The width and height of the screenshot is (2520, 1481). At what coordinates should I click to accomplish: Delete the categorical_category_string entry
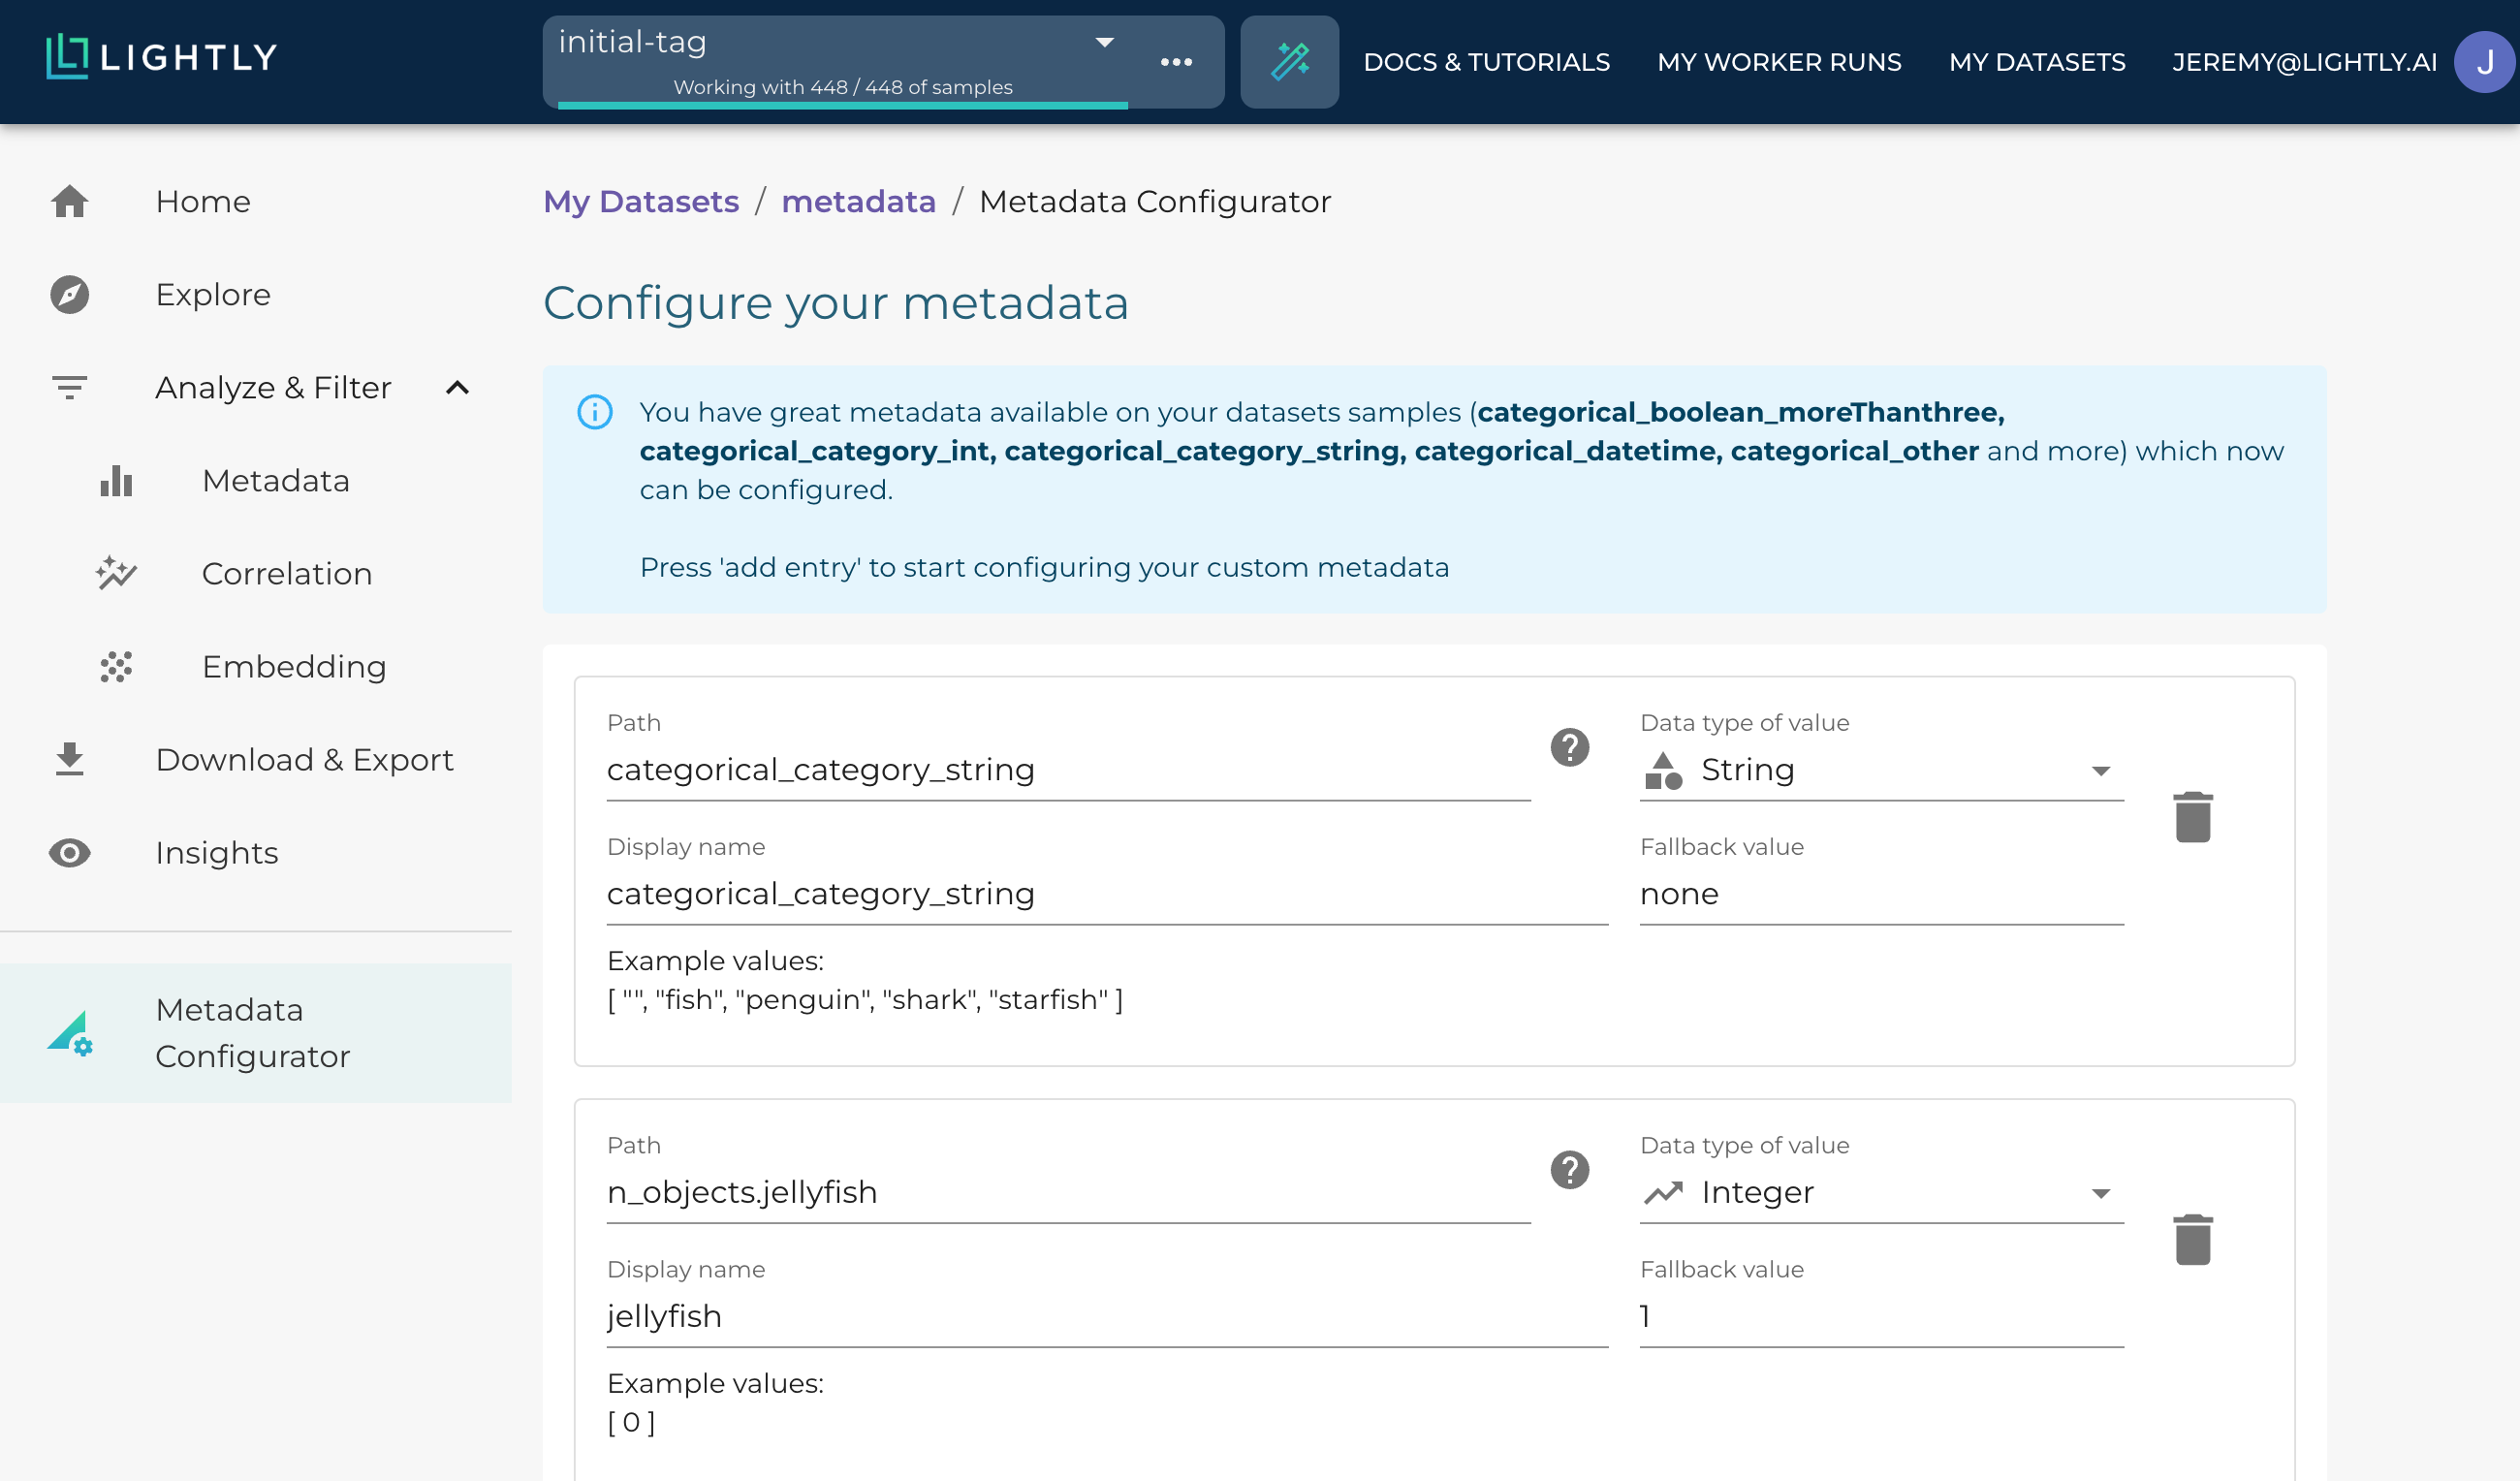2192,817
